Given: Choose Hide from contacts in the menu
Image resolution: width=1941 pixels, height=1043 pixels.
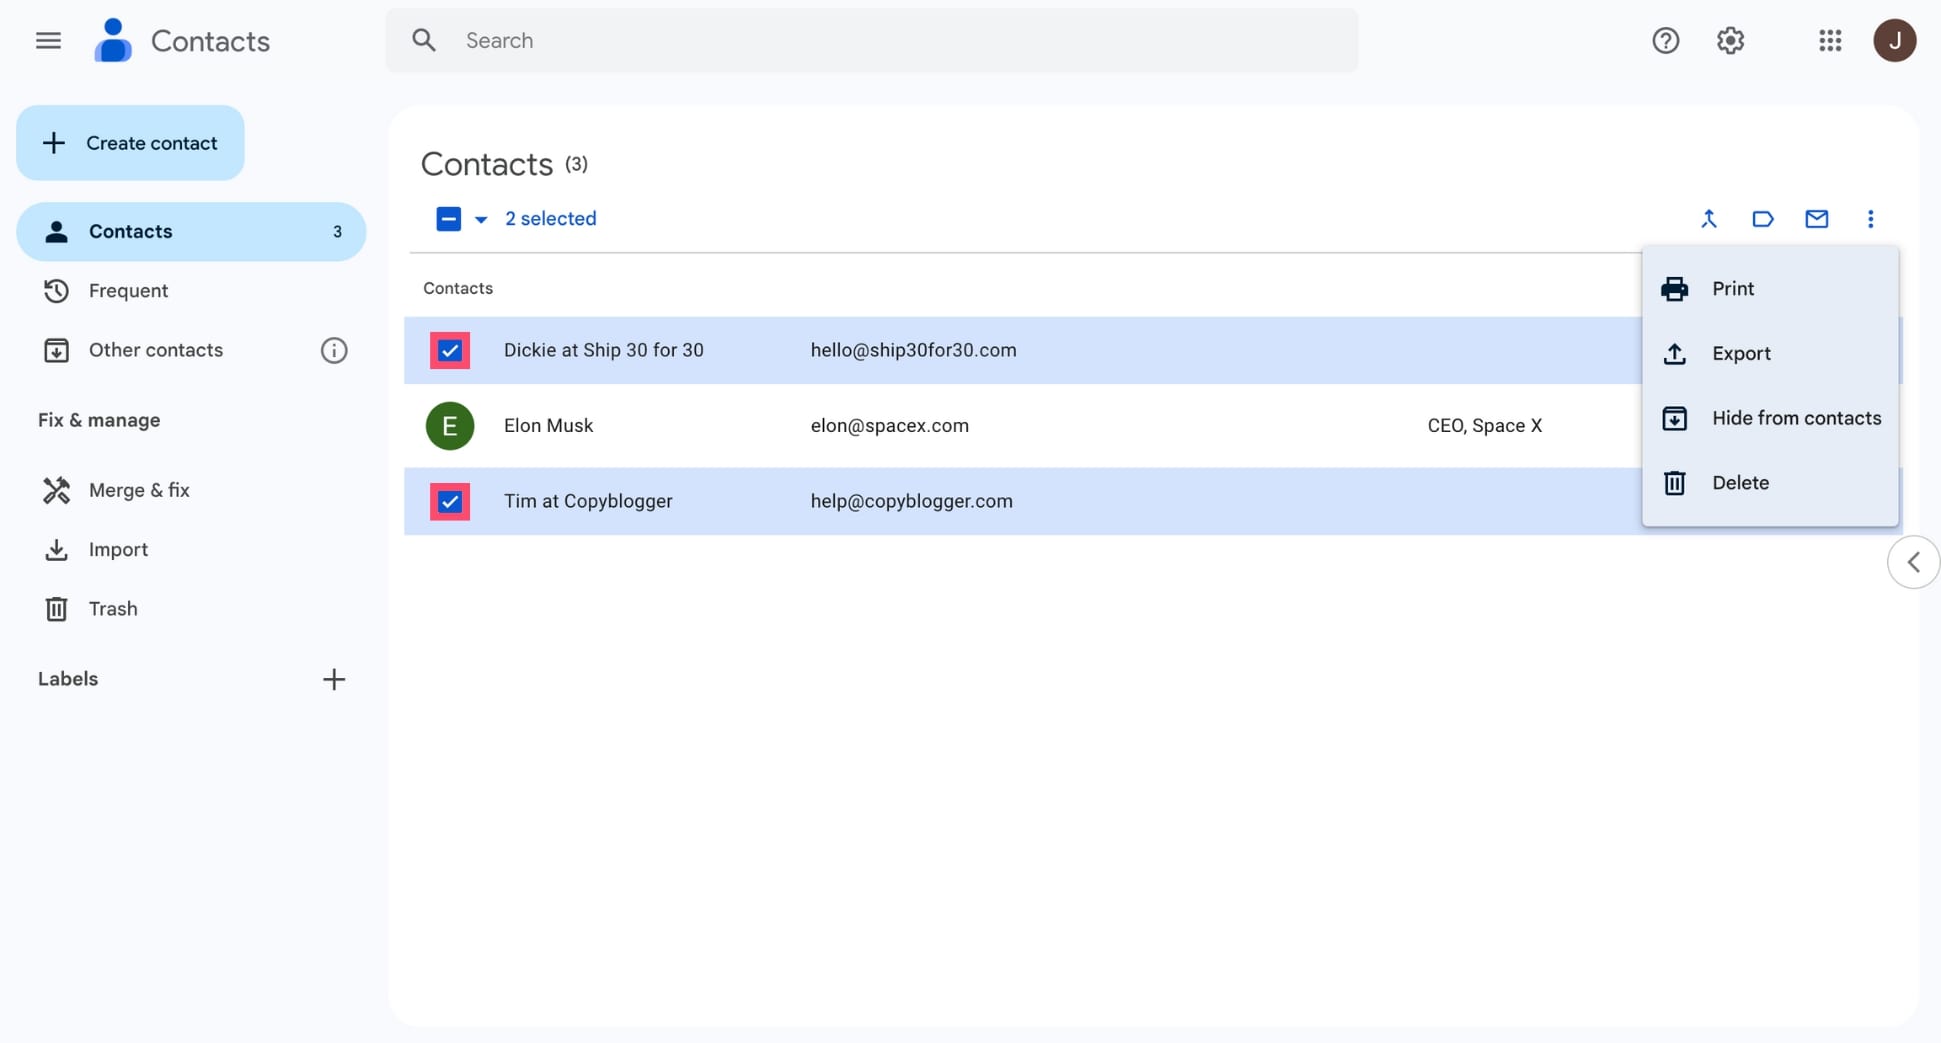Looking at the screenshot, I should click(1770, 418).
